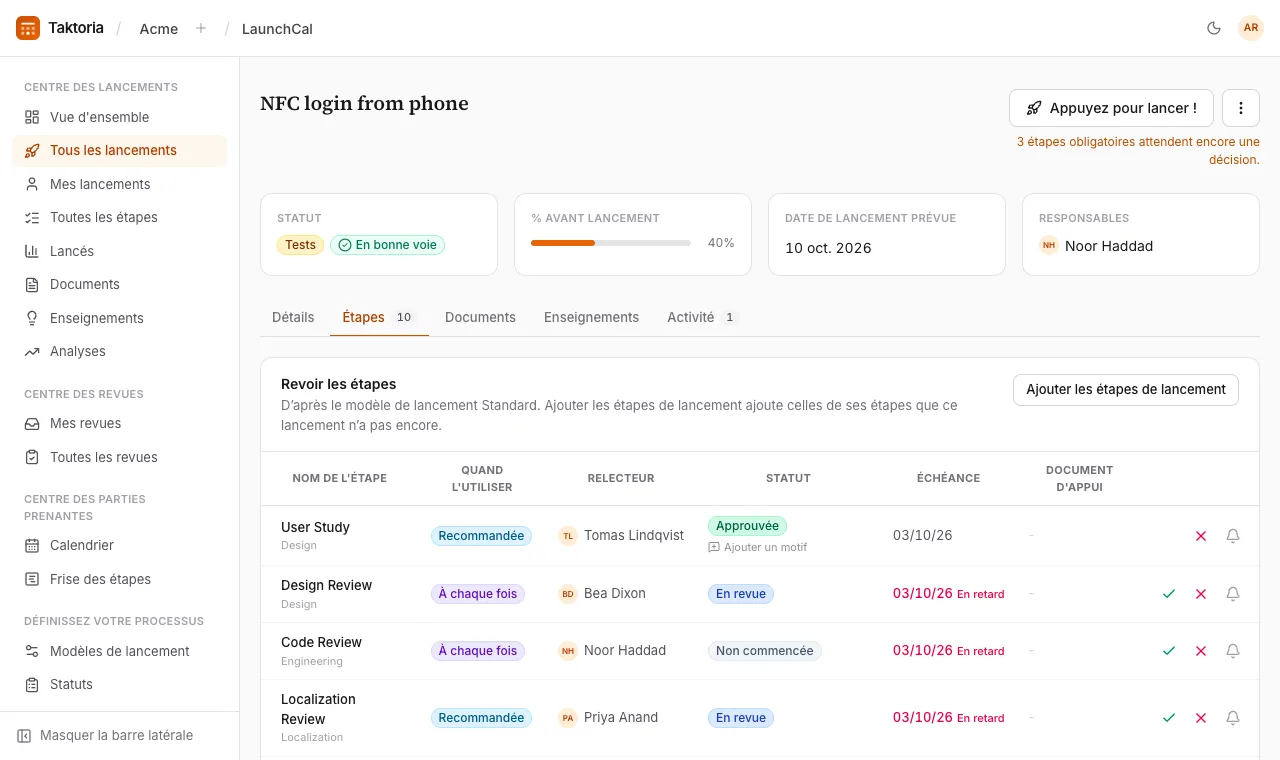The image size is (1280, 760).
Task: Click the bell icon for Localization Review
Action: [x=1233, y=718]
